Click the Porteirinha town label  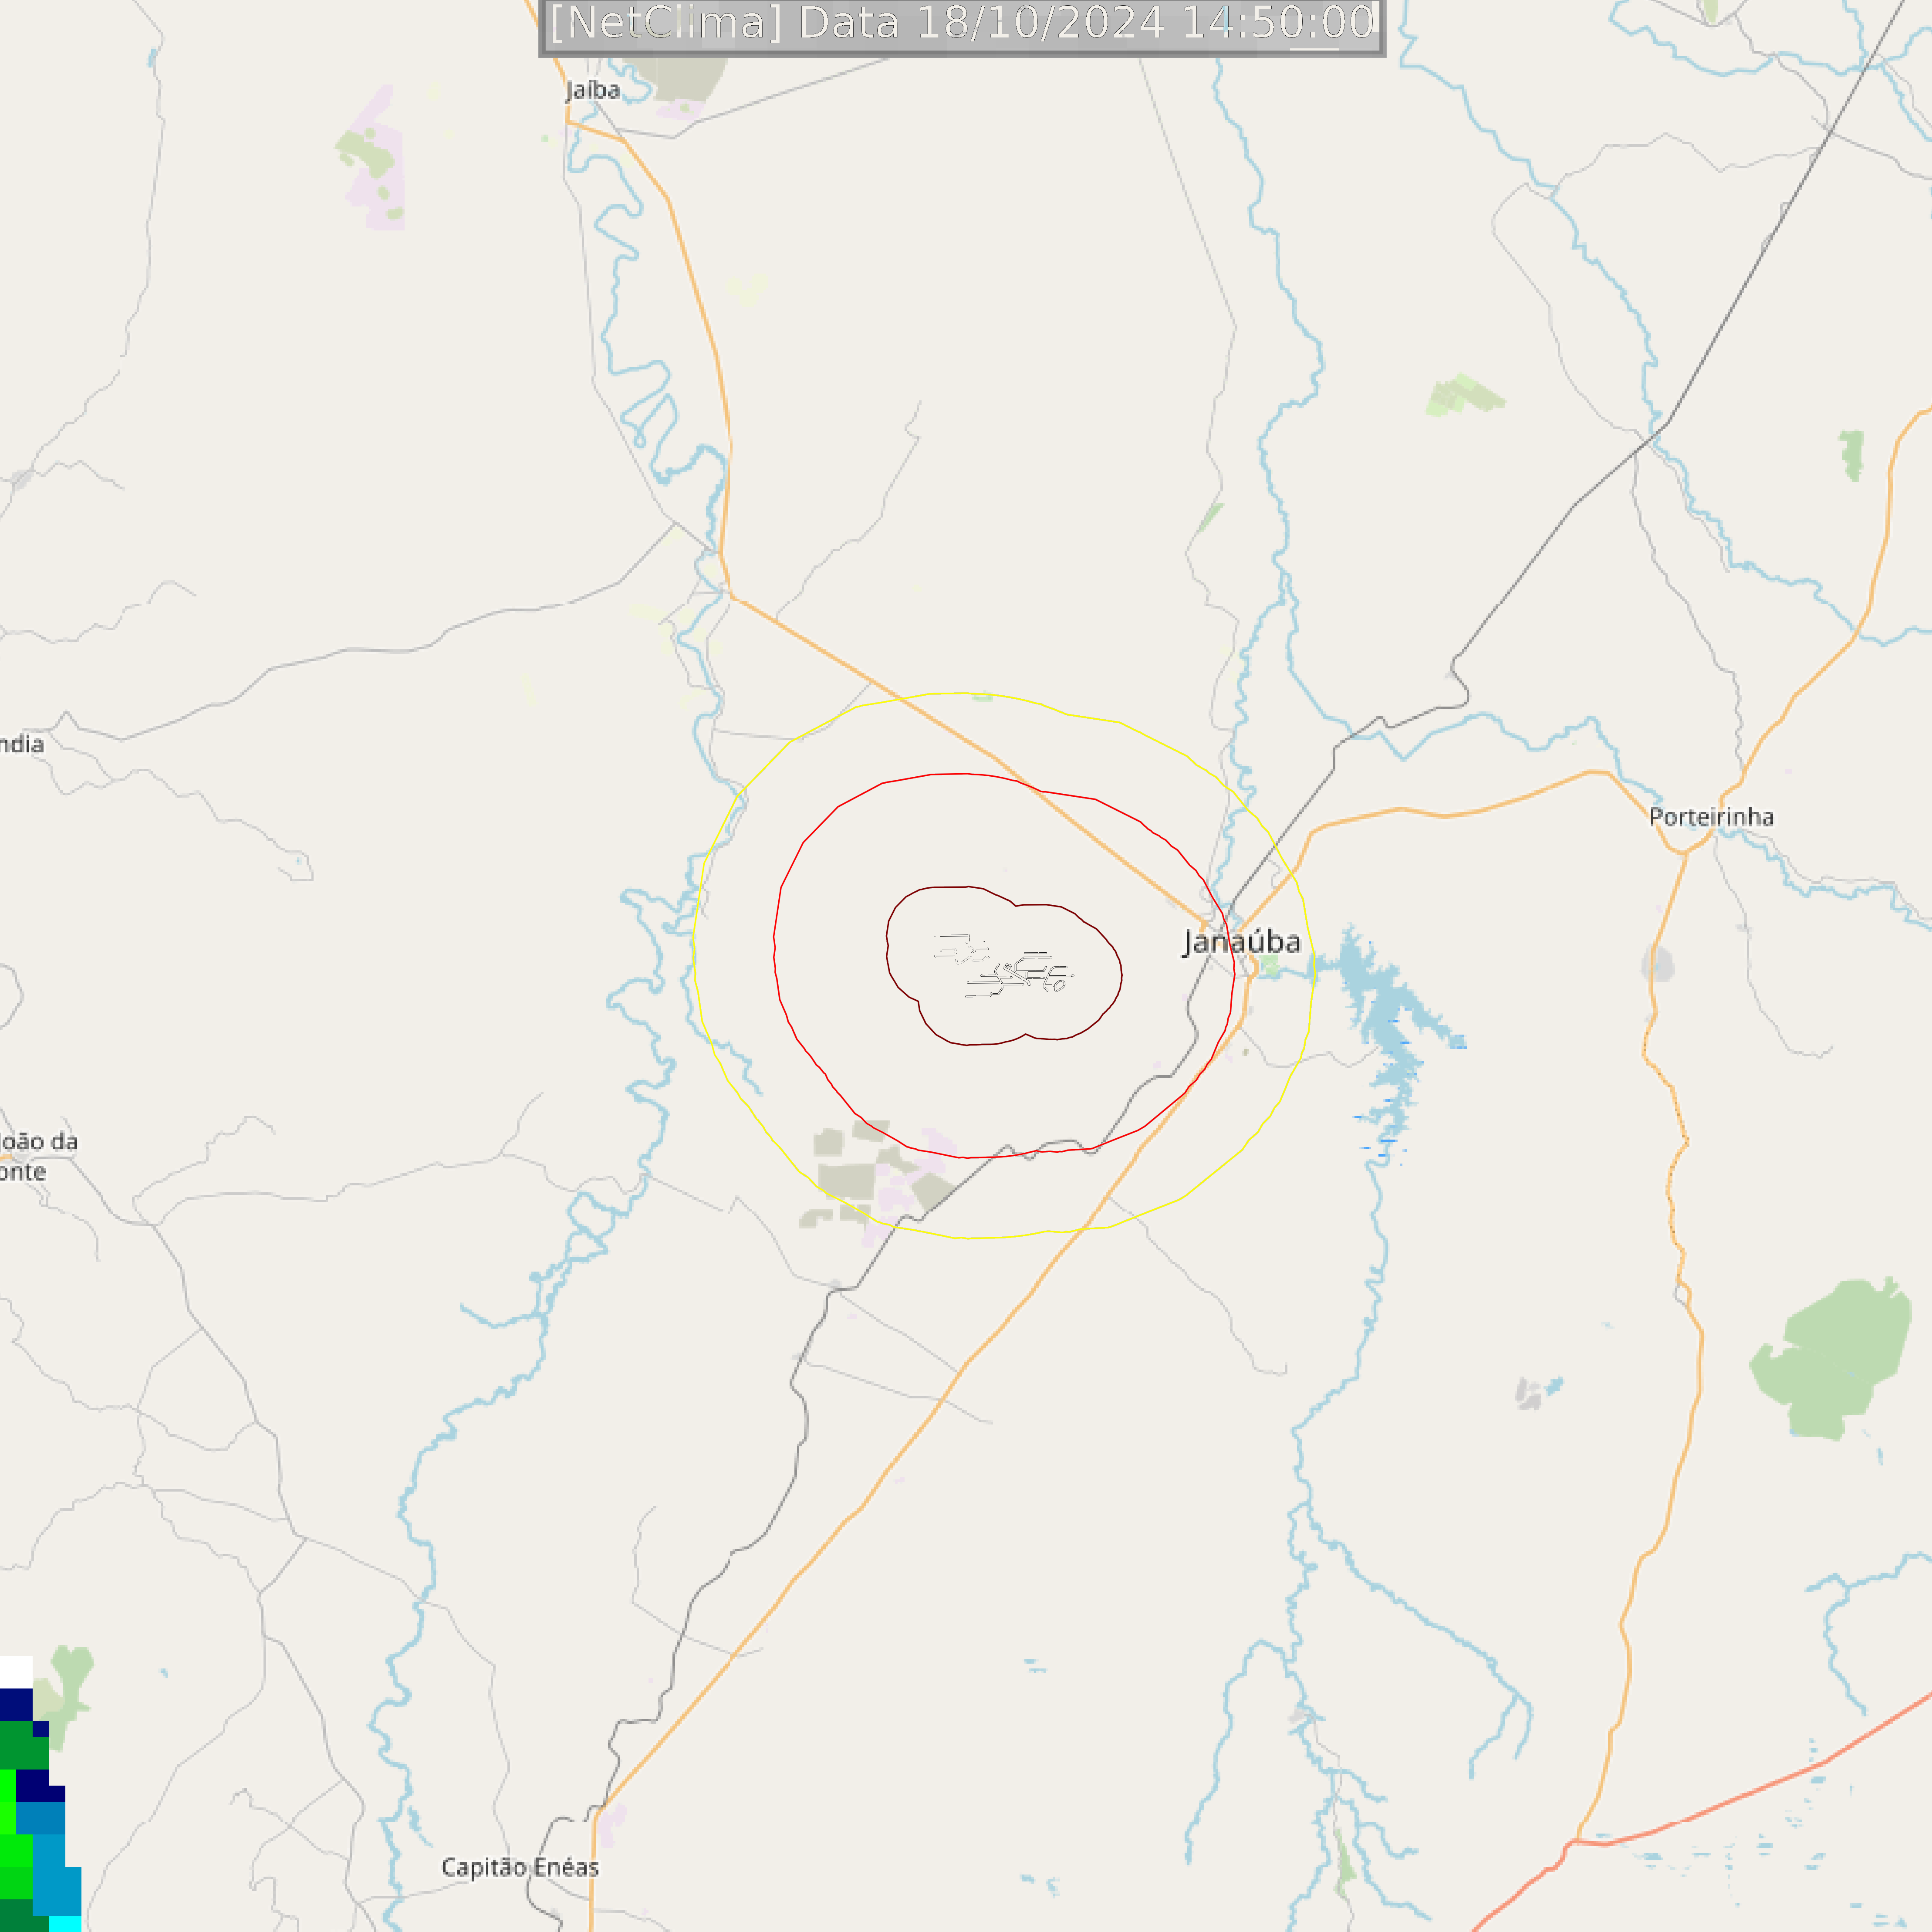1711,817
